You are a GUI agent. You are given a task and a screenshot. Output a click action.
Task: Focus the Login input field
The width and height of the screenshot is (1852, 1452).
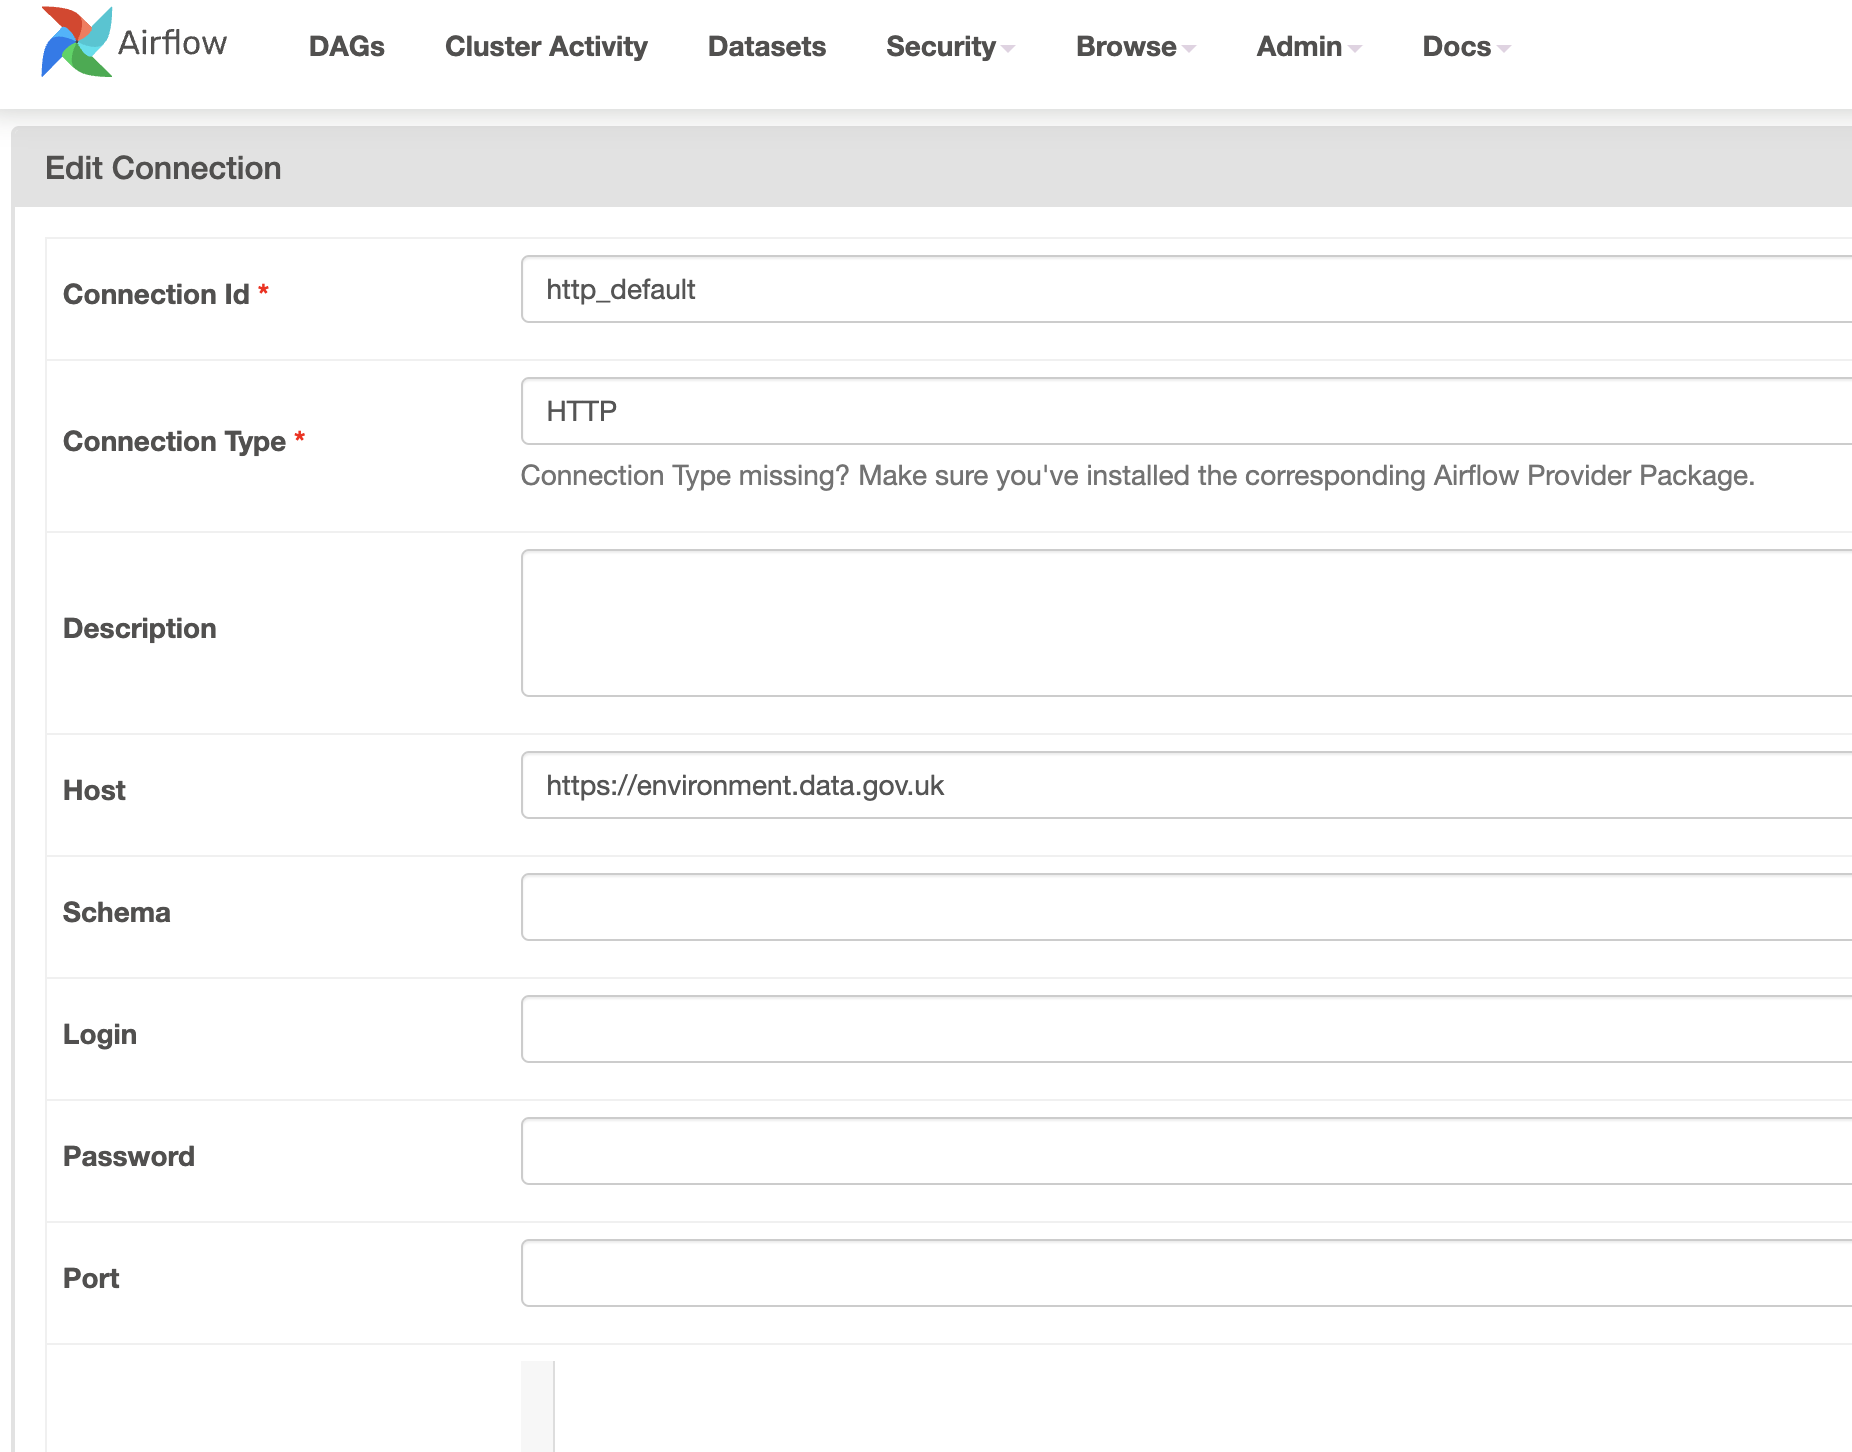pyautogui.click(x=1186, y=1029)
